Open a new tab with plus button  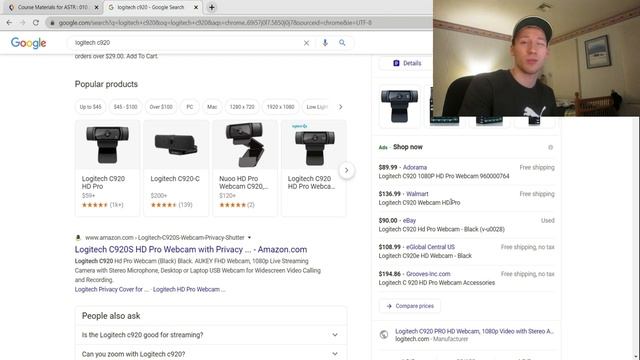[x=211, y=7]
